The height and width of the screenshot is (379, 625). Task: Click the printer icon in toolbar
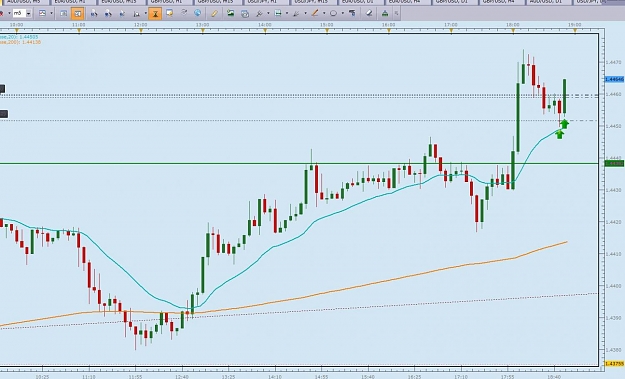tap(245, 14)
